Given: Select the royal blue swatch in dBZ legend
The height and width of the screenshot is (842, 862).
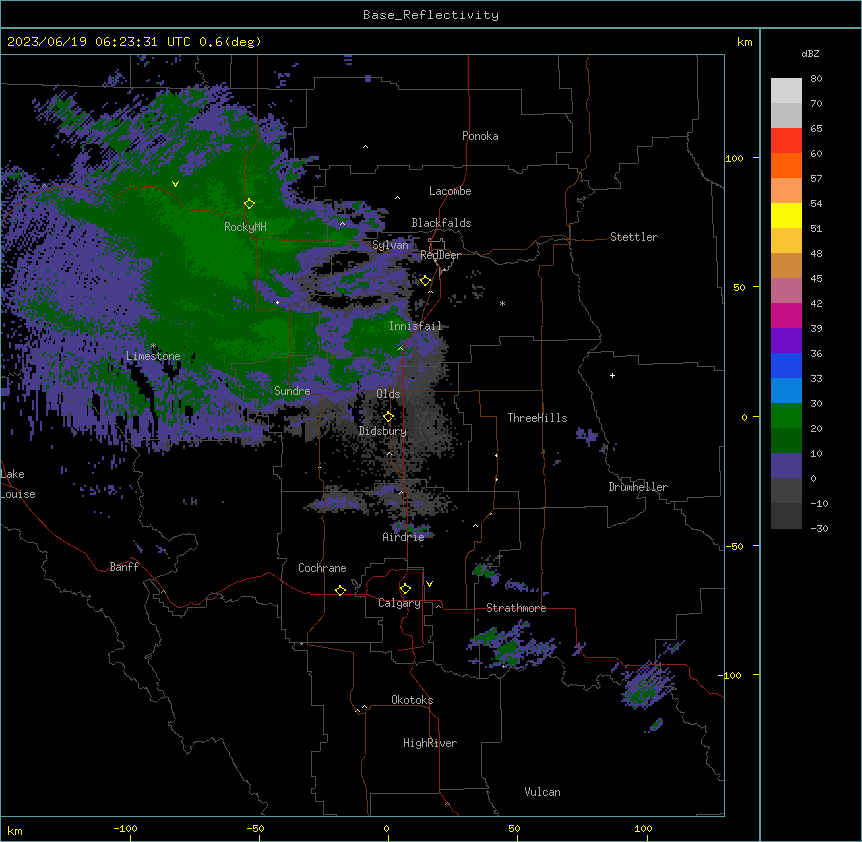Looking at the screenshot, I should point(786,365).
